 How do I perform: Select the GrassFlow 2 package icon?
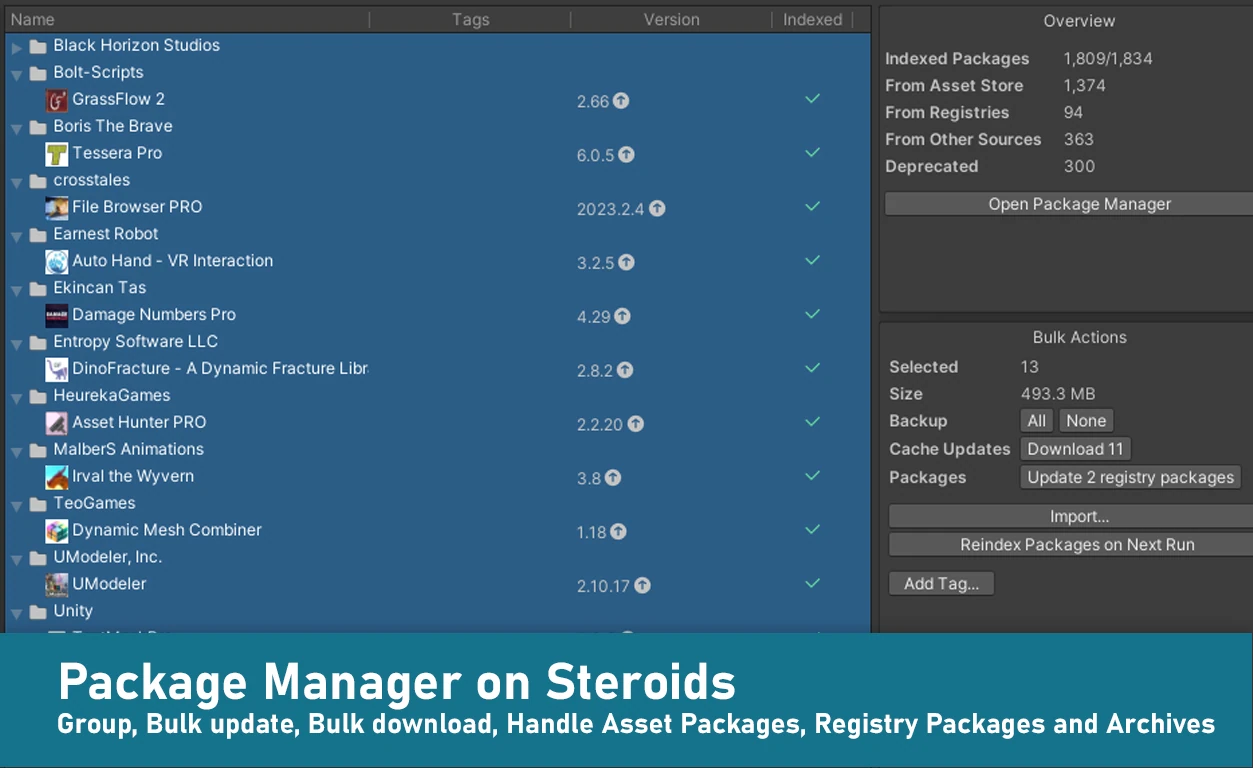57,100
